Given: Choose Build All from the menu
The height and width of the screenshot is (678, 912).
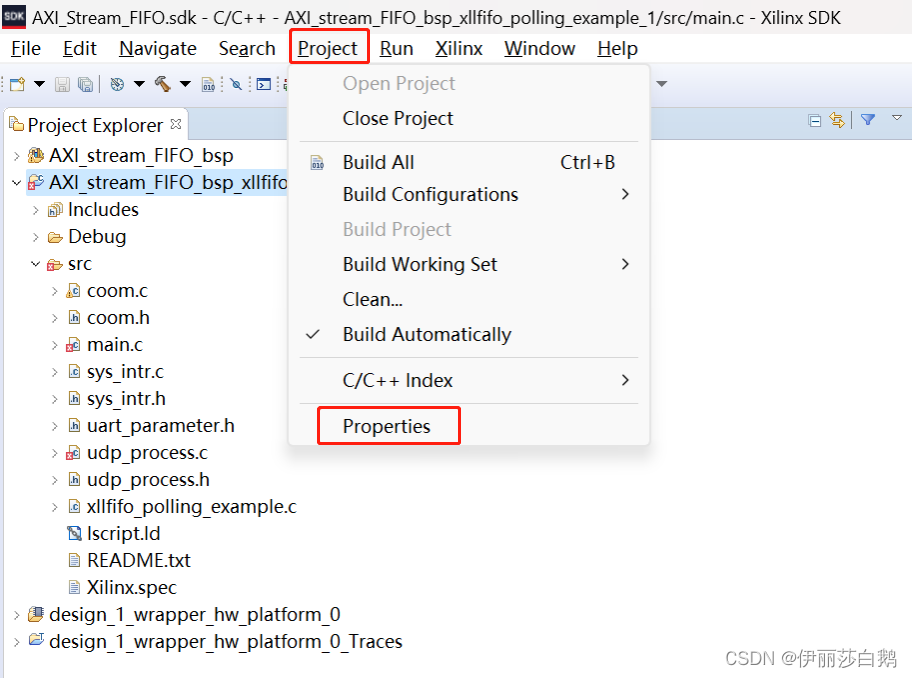Looking at the screenshot, I should click(378, 161).
